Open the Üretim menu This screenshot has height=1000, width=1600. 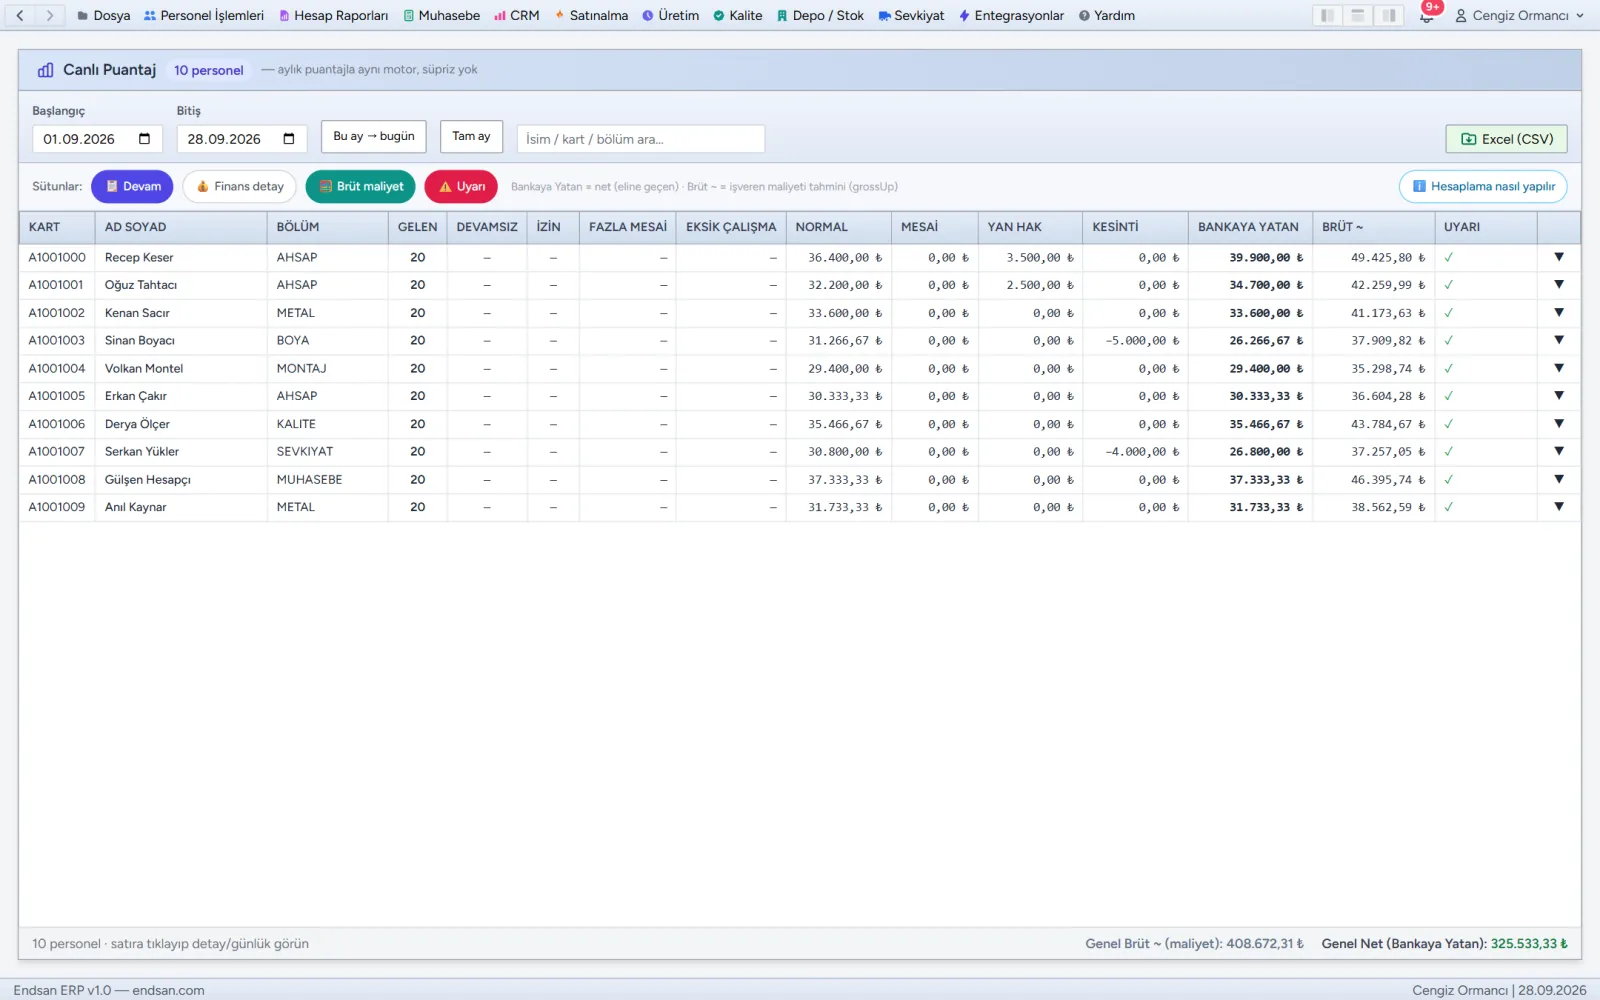pyautogui.click(x=671, y=15)
